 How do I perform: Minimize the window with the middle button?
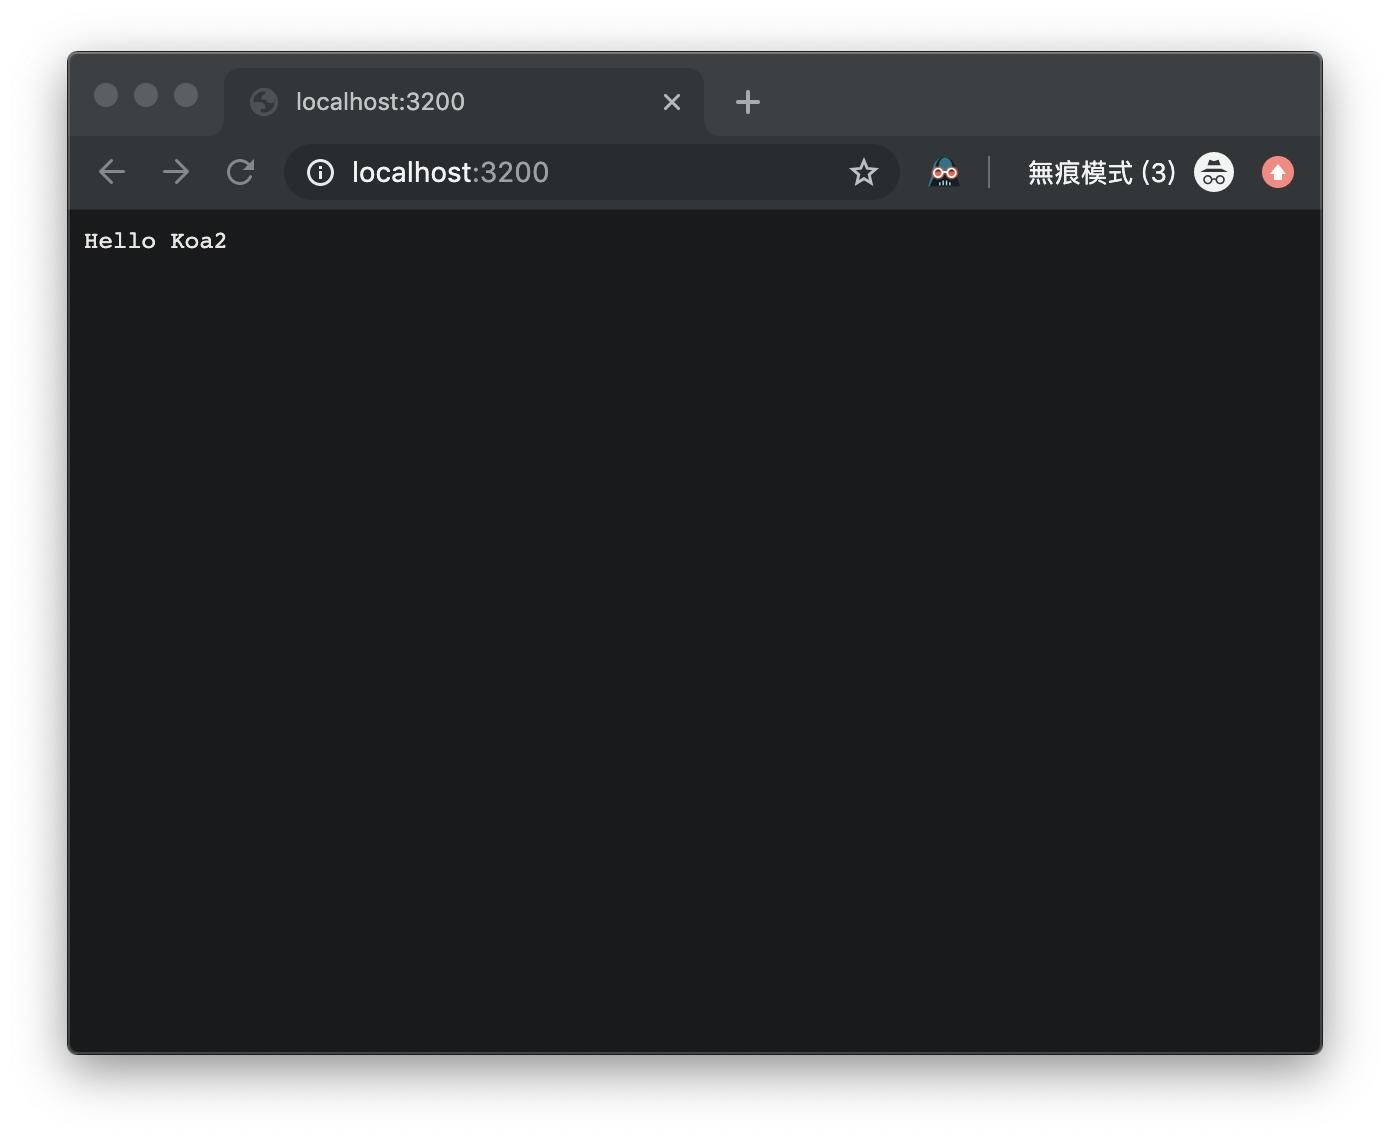coord(146,95)
